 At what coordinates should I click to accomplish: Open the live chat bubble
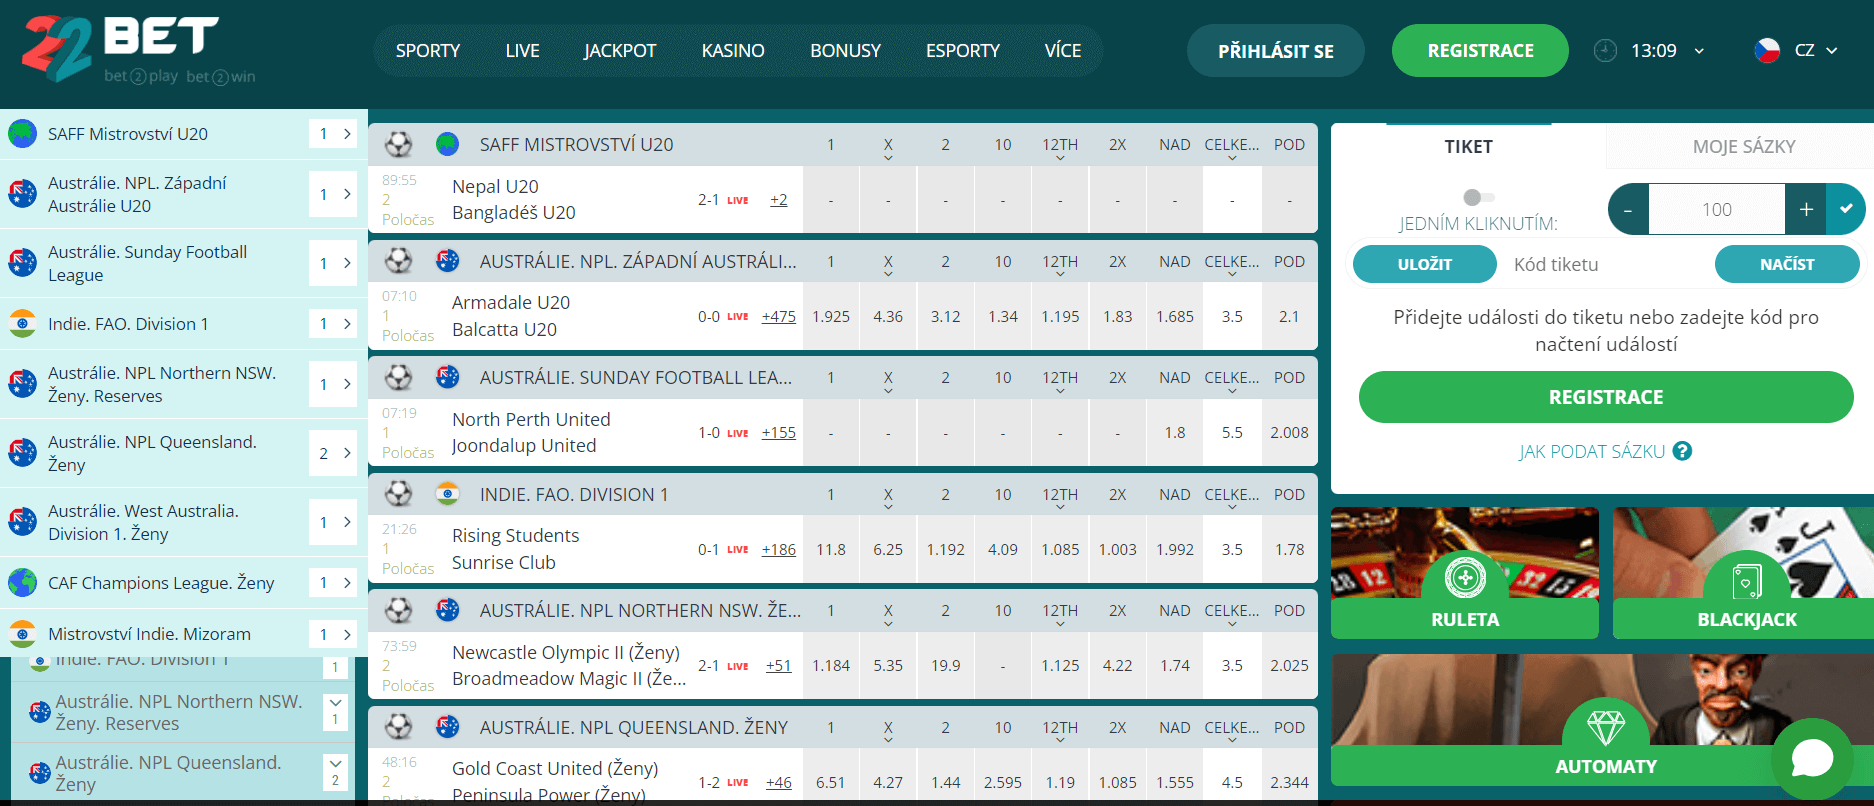tap(1811, 759)
